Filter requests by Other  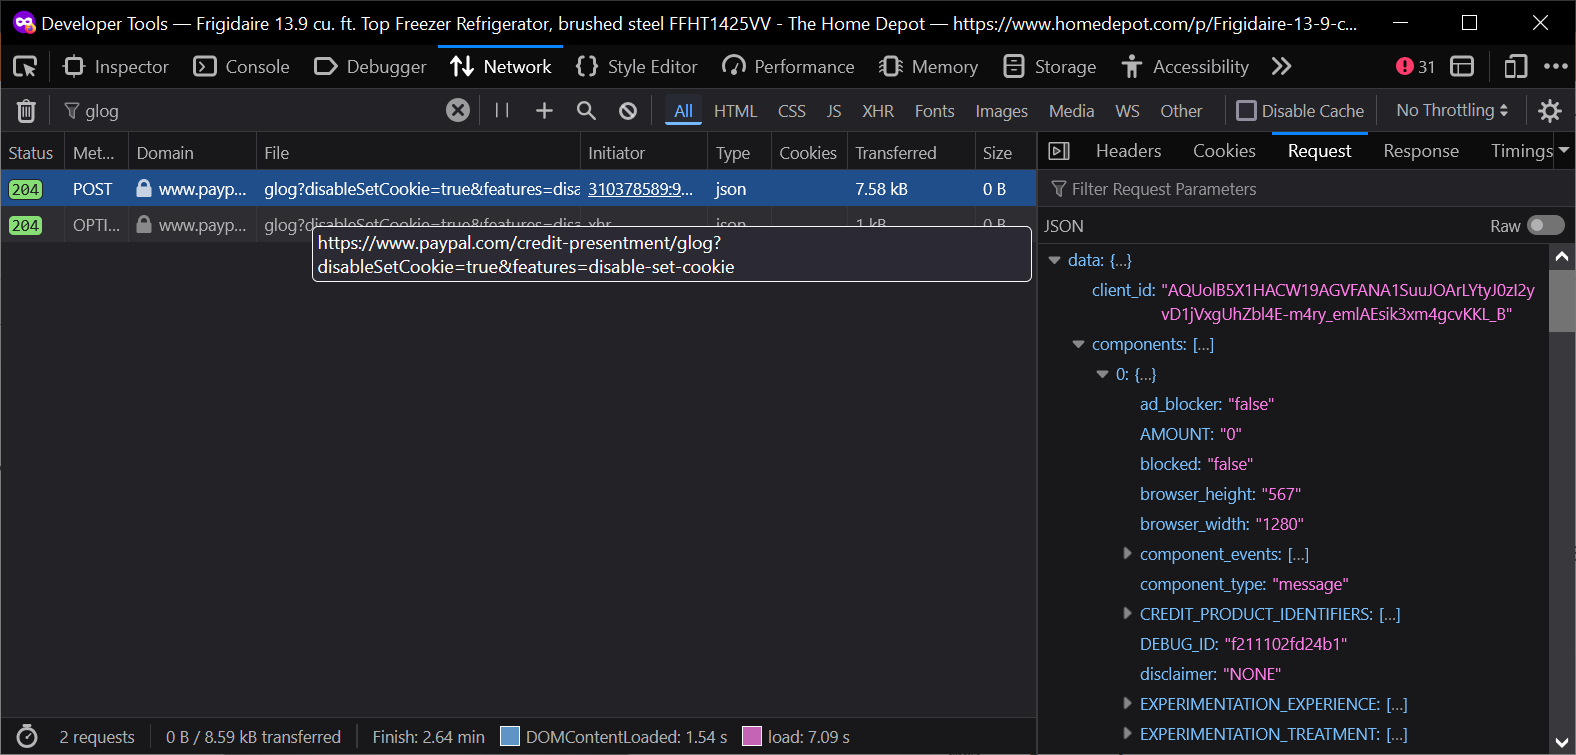[x=1181, y=111]
